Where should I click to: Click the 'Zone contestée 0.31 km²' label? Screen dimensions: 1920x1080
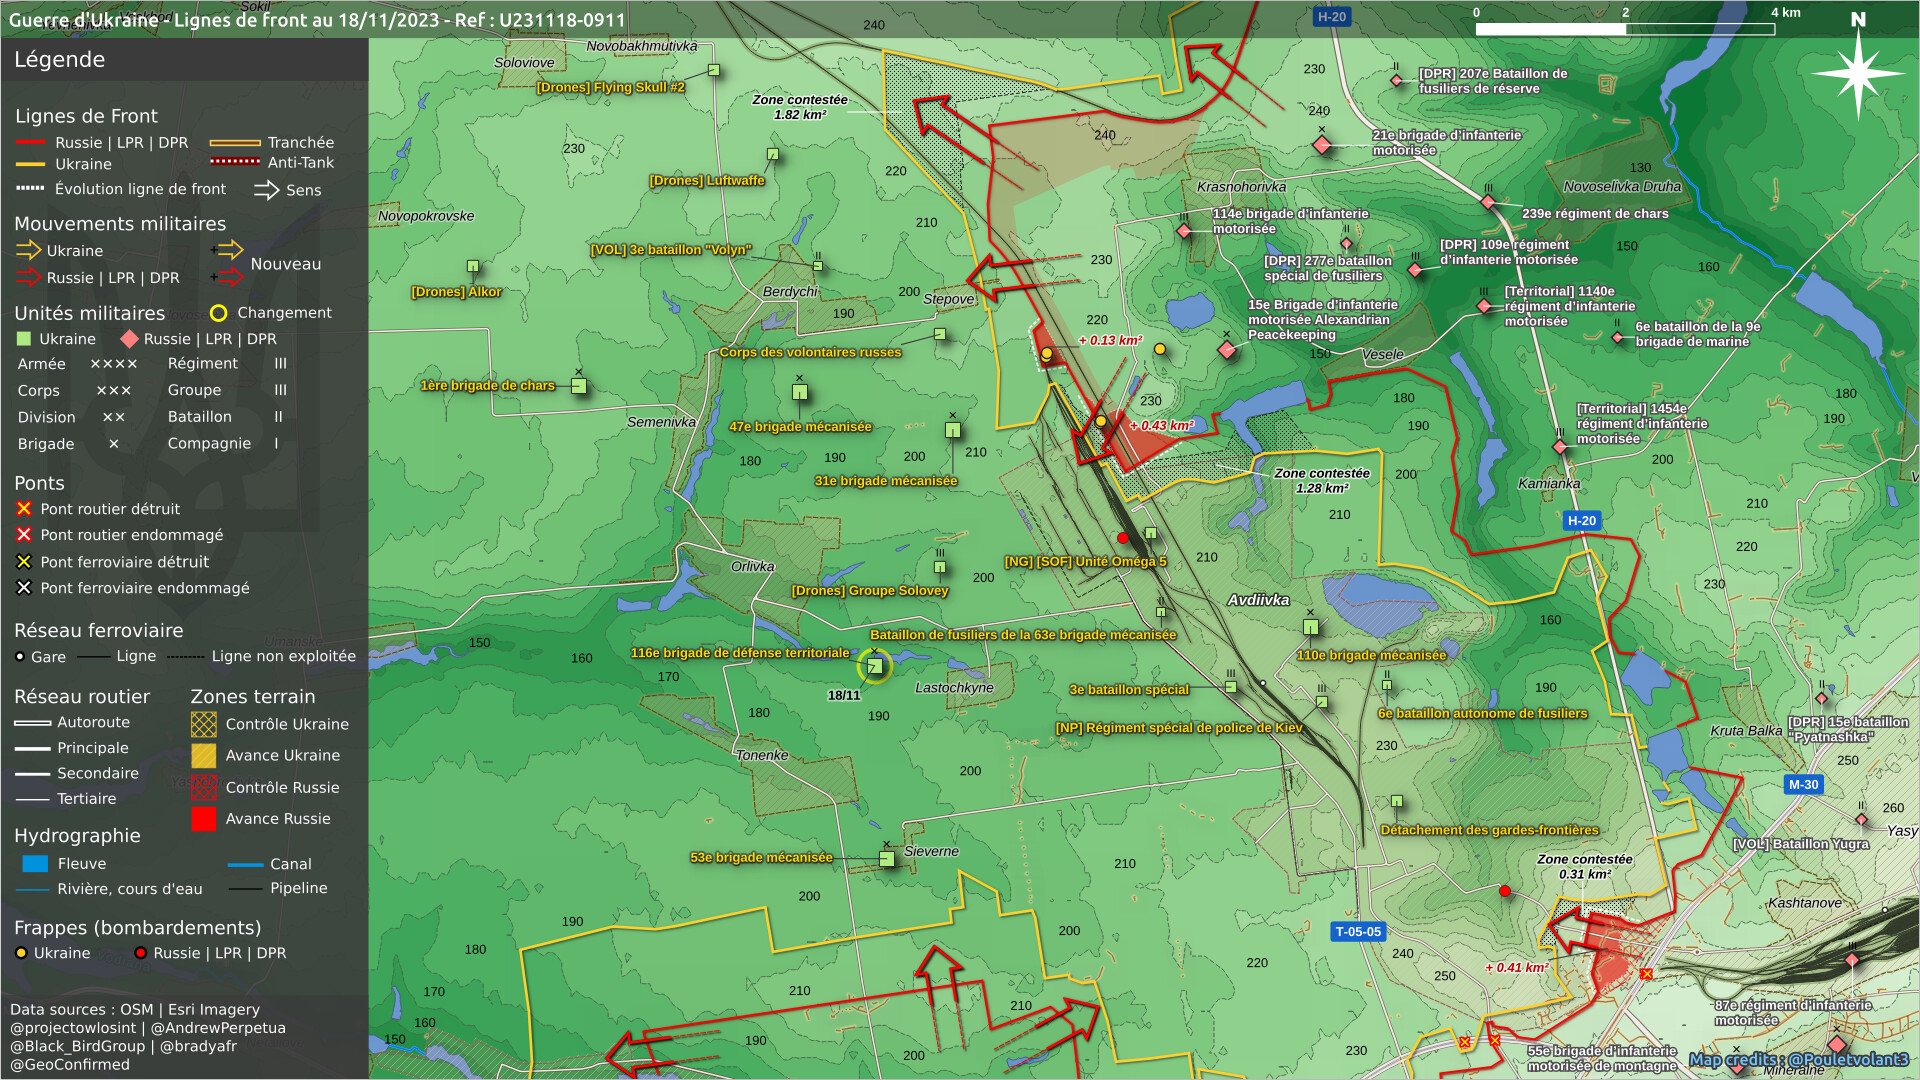(x=1585, y=867)
